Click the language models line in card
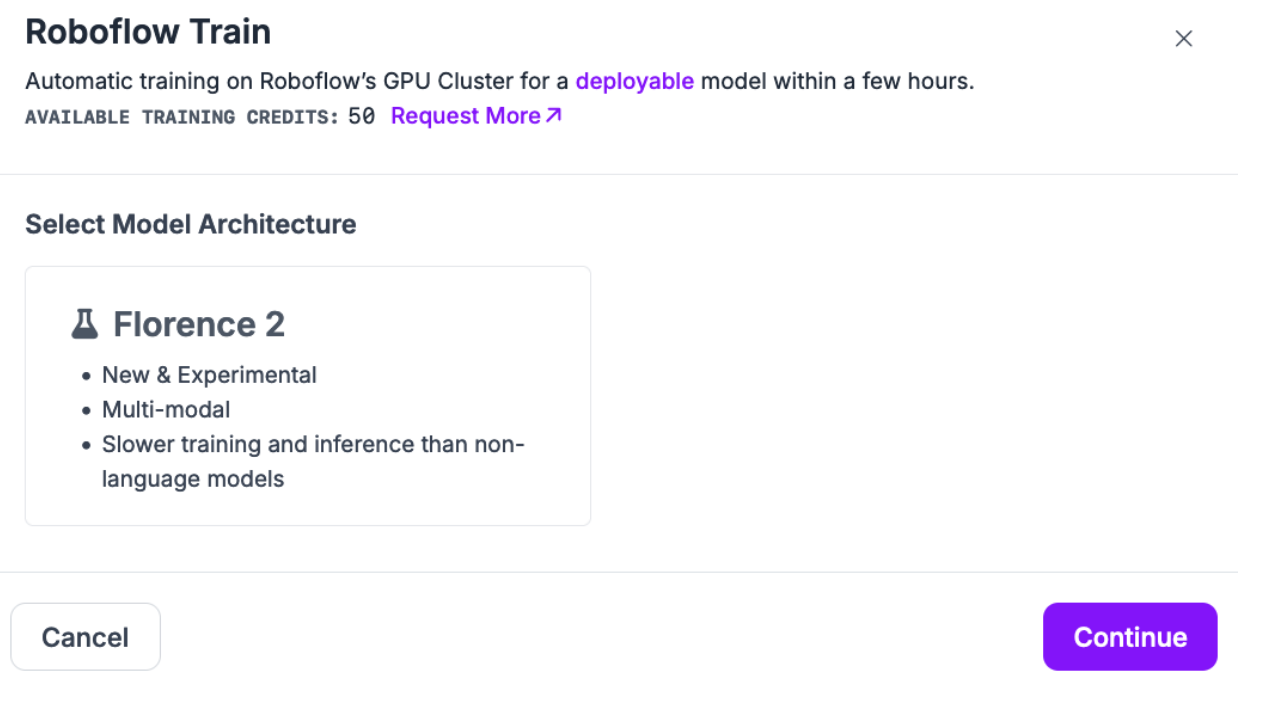Image resolution: width=1270 pixels, height=728 pixels. [193, 479]
